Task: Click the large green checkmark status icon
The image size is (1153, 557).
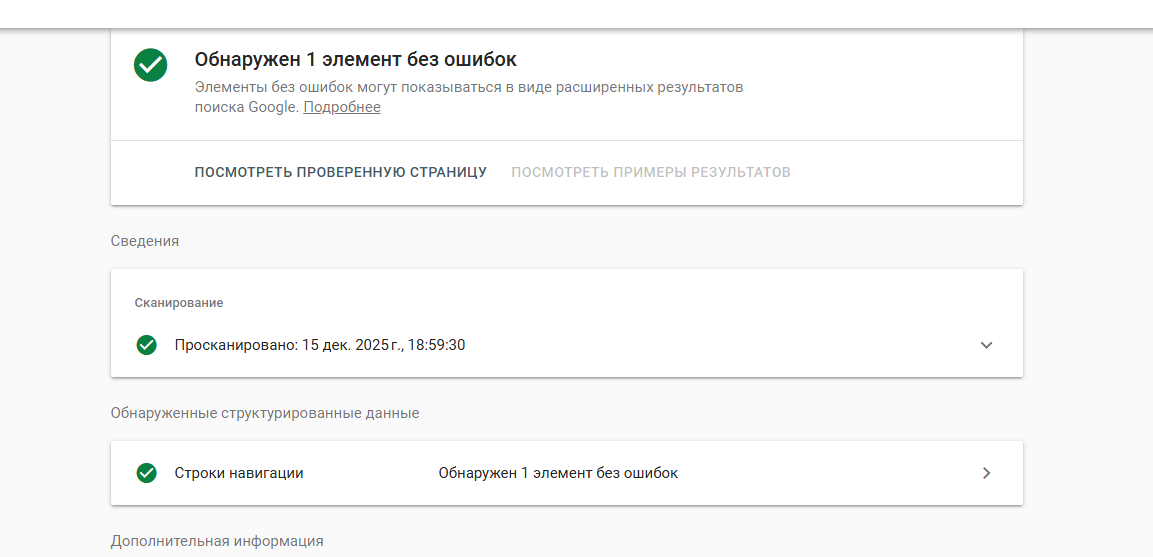Action: pos(150,65)
